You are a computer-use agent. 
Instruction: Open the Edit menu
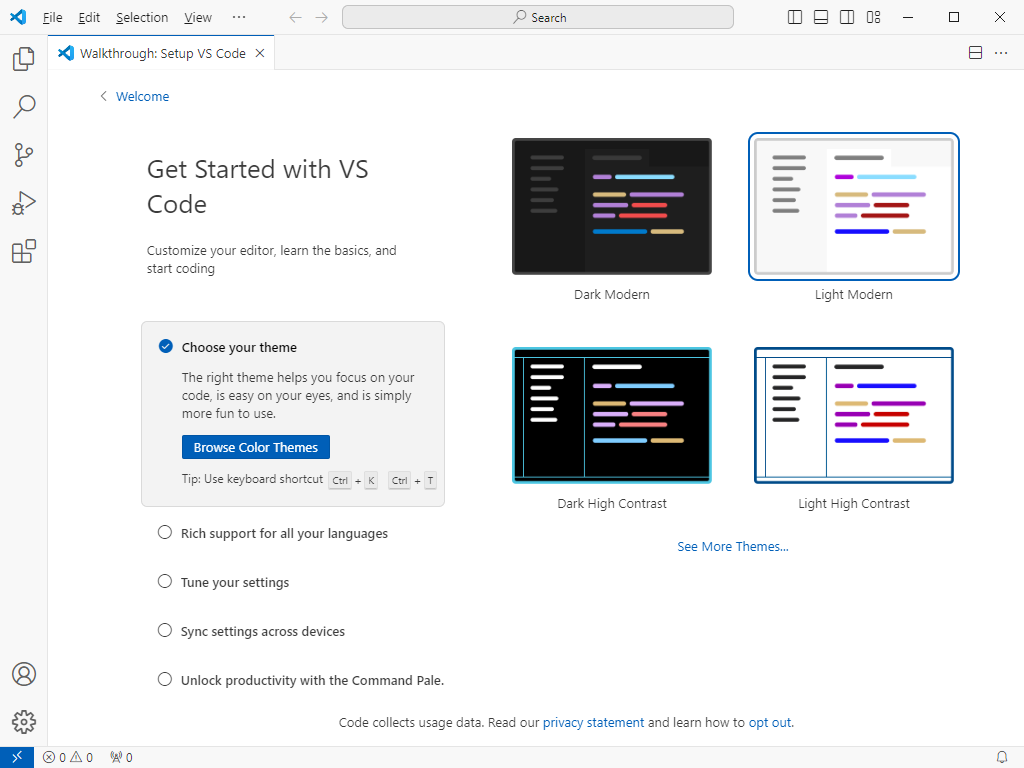[89, 18]
